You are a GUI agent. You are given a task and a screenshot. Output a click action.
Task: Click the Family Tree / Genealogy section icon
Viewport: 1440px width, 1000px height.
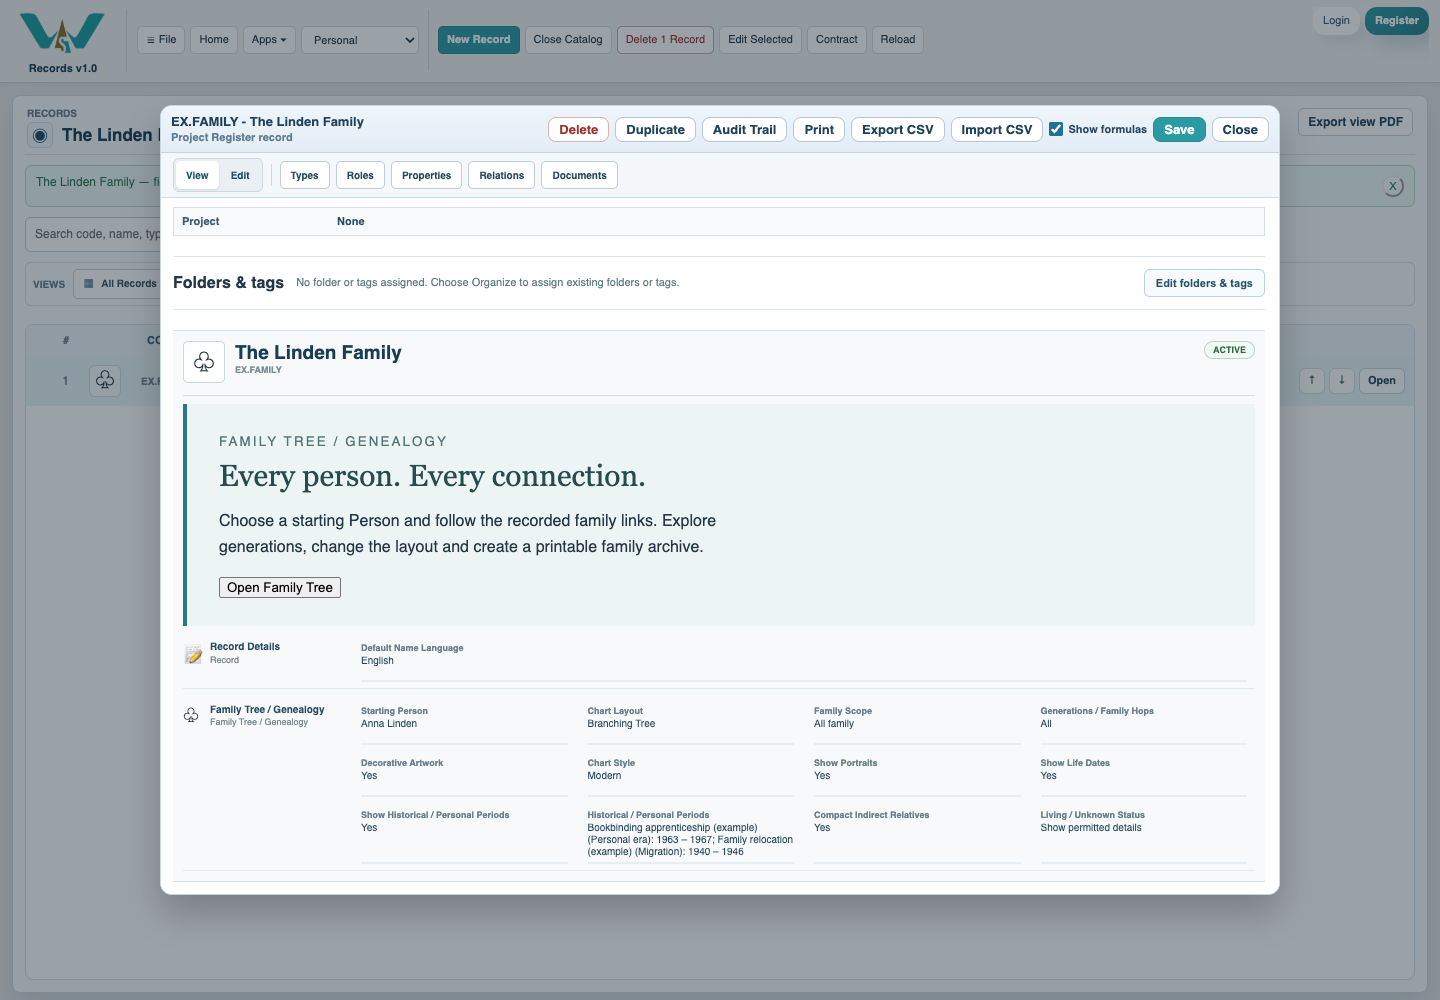pos(191,715)
